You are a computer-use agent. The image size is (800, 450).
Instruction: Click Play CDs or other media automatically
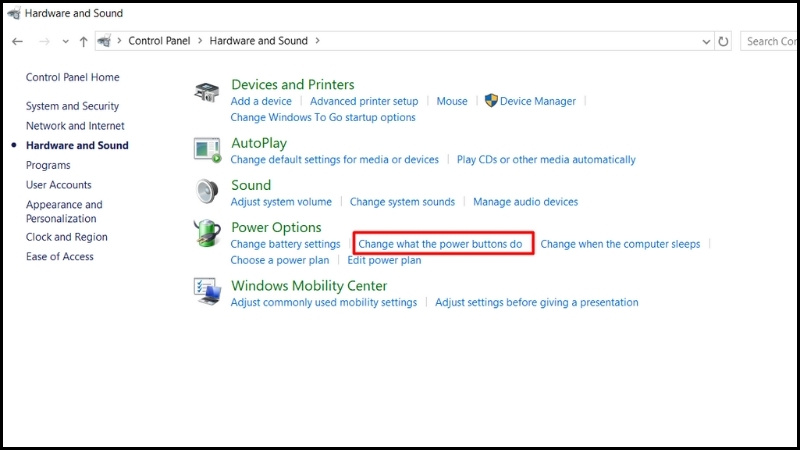point(546,160)
